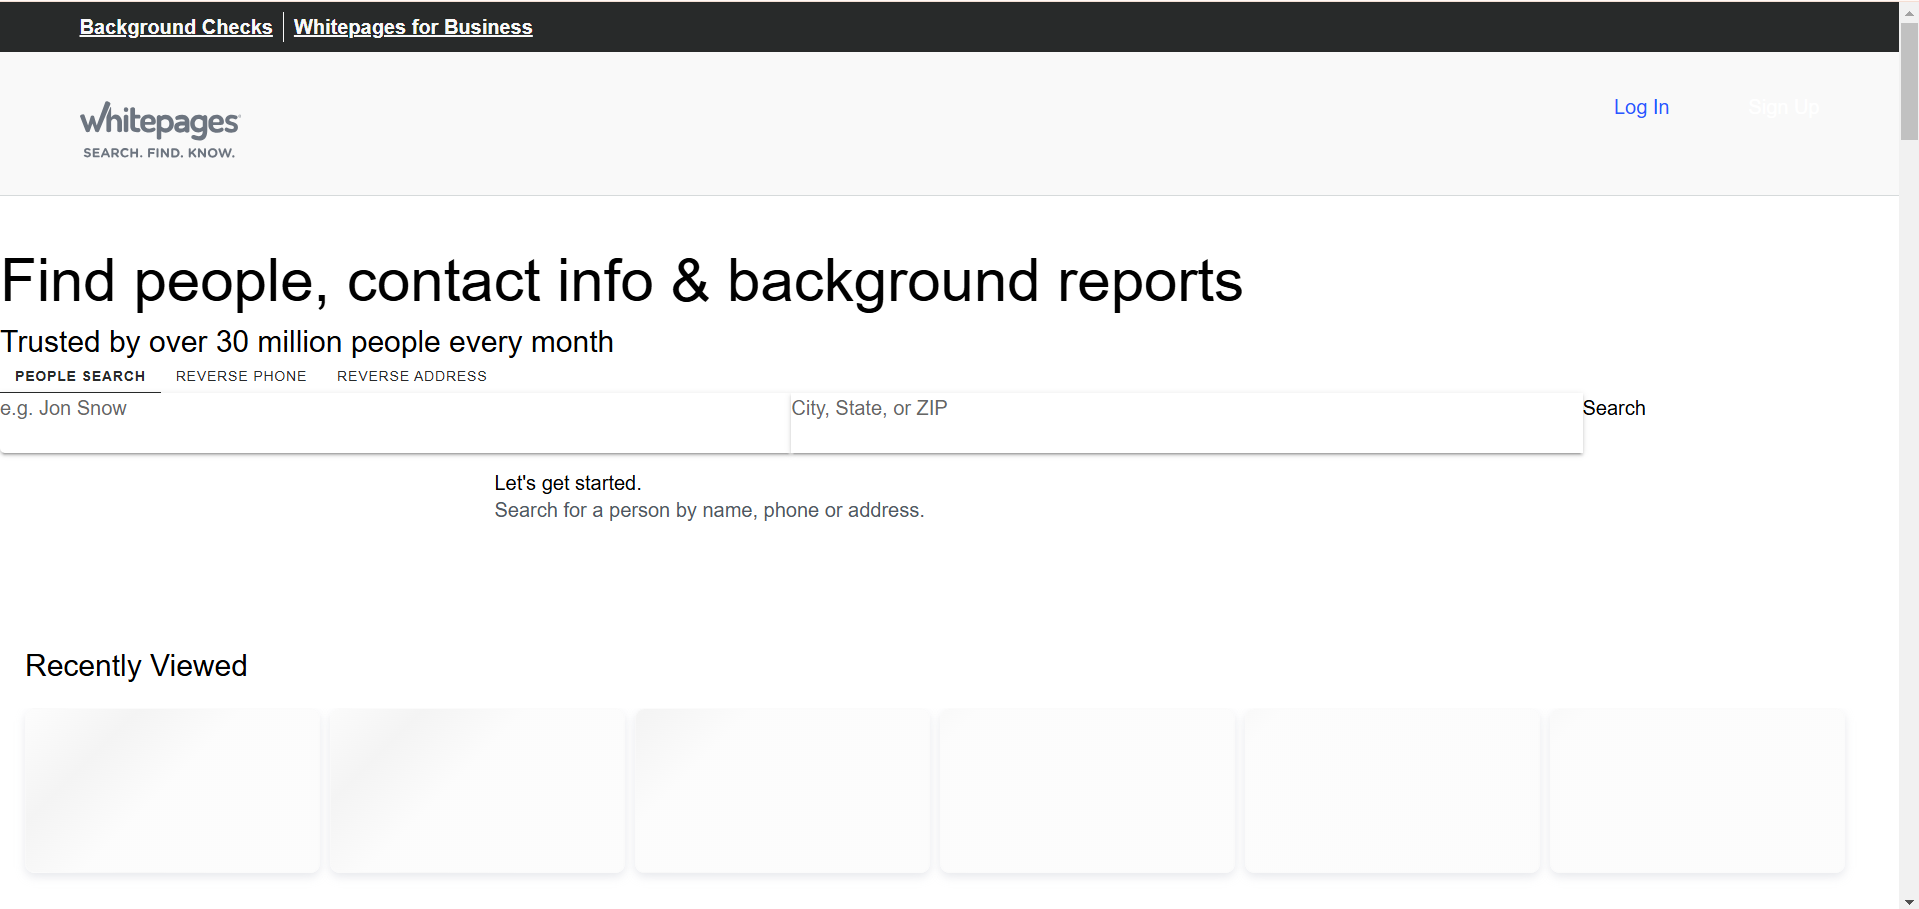Click 'Search for a person by name' text

click(709, 510)
